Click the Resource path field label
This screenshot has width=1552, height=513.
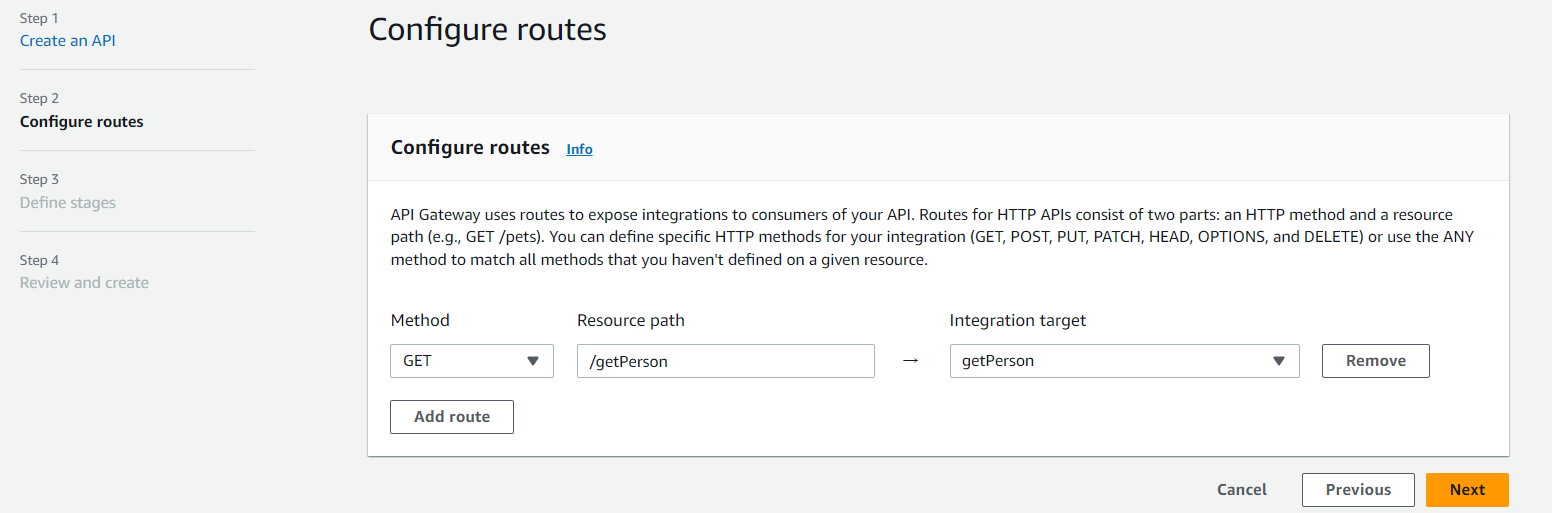tap(631, 321)
